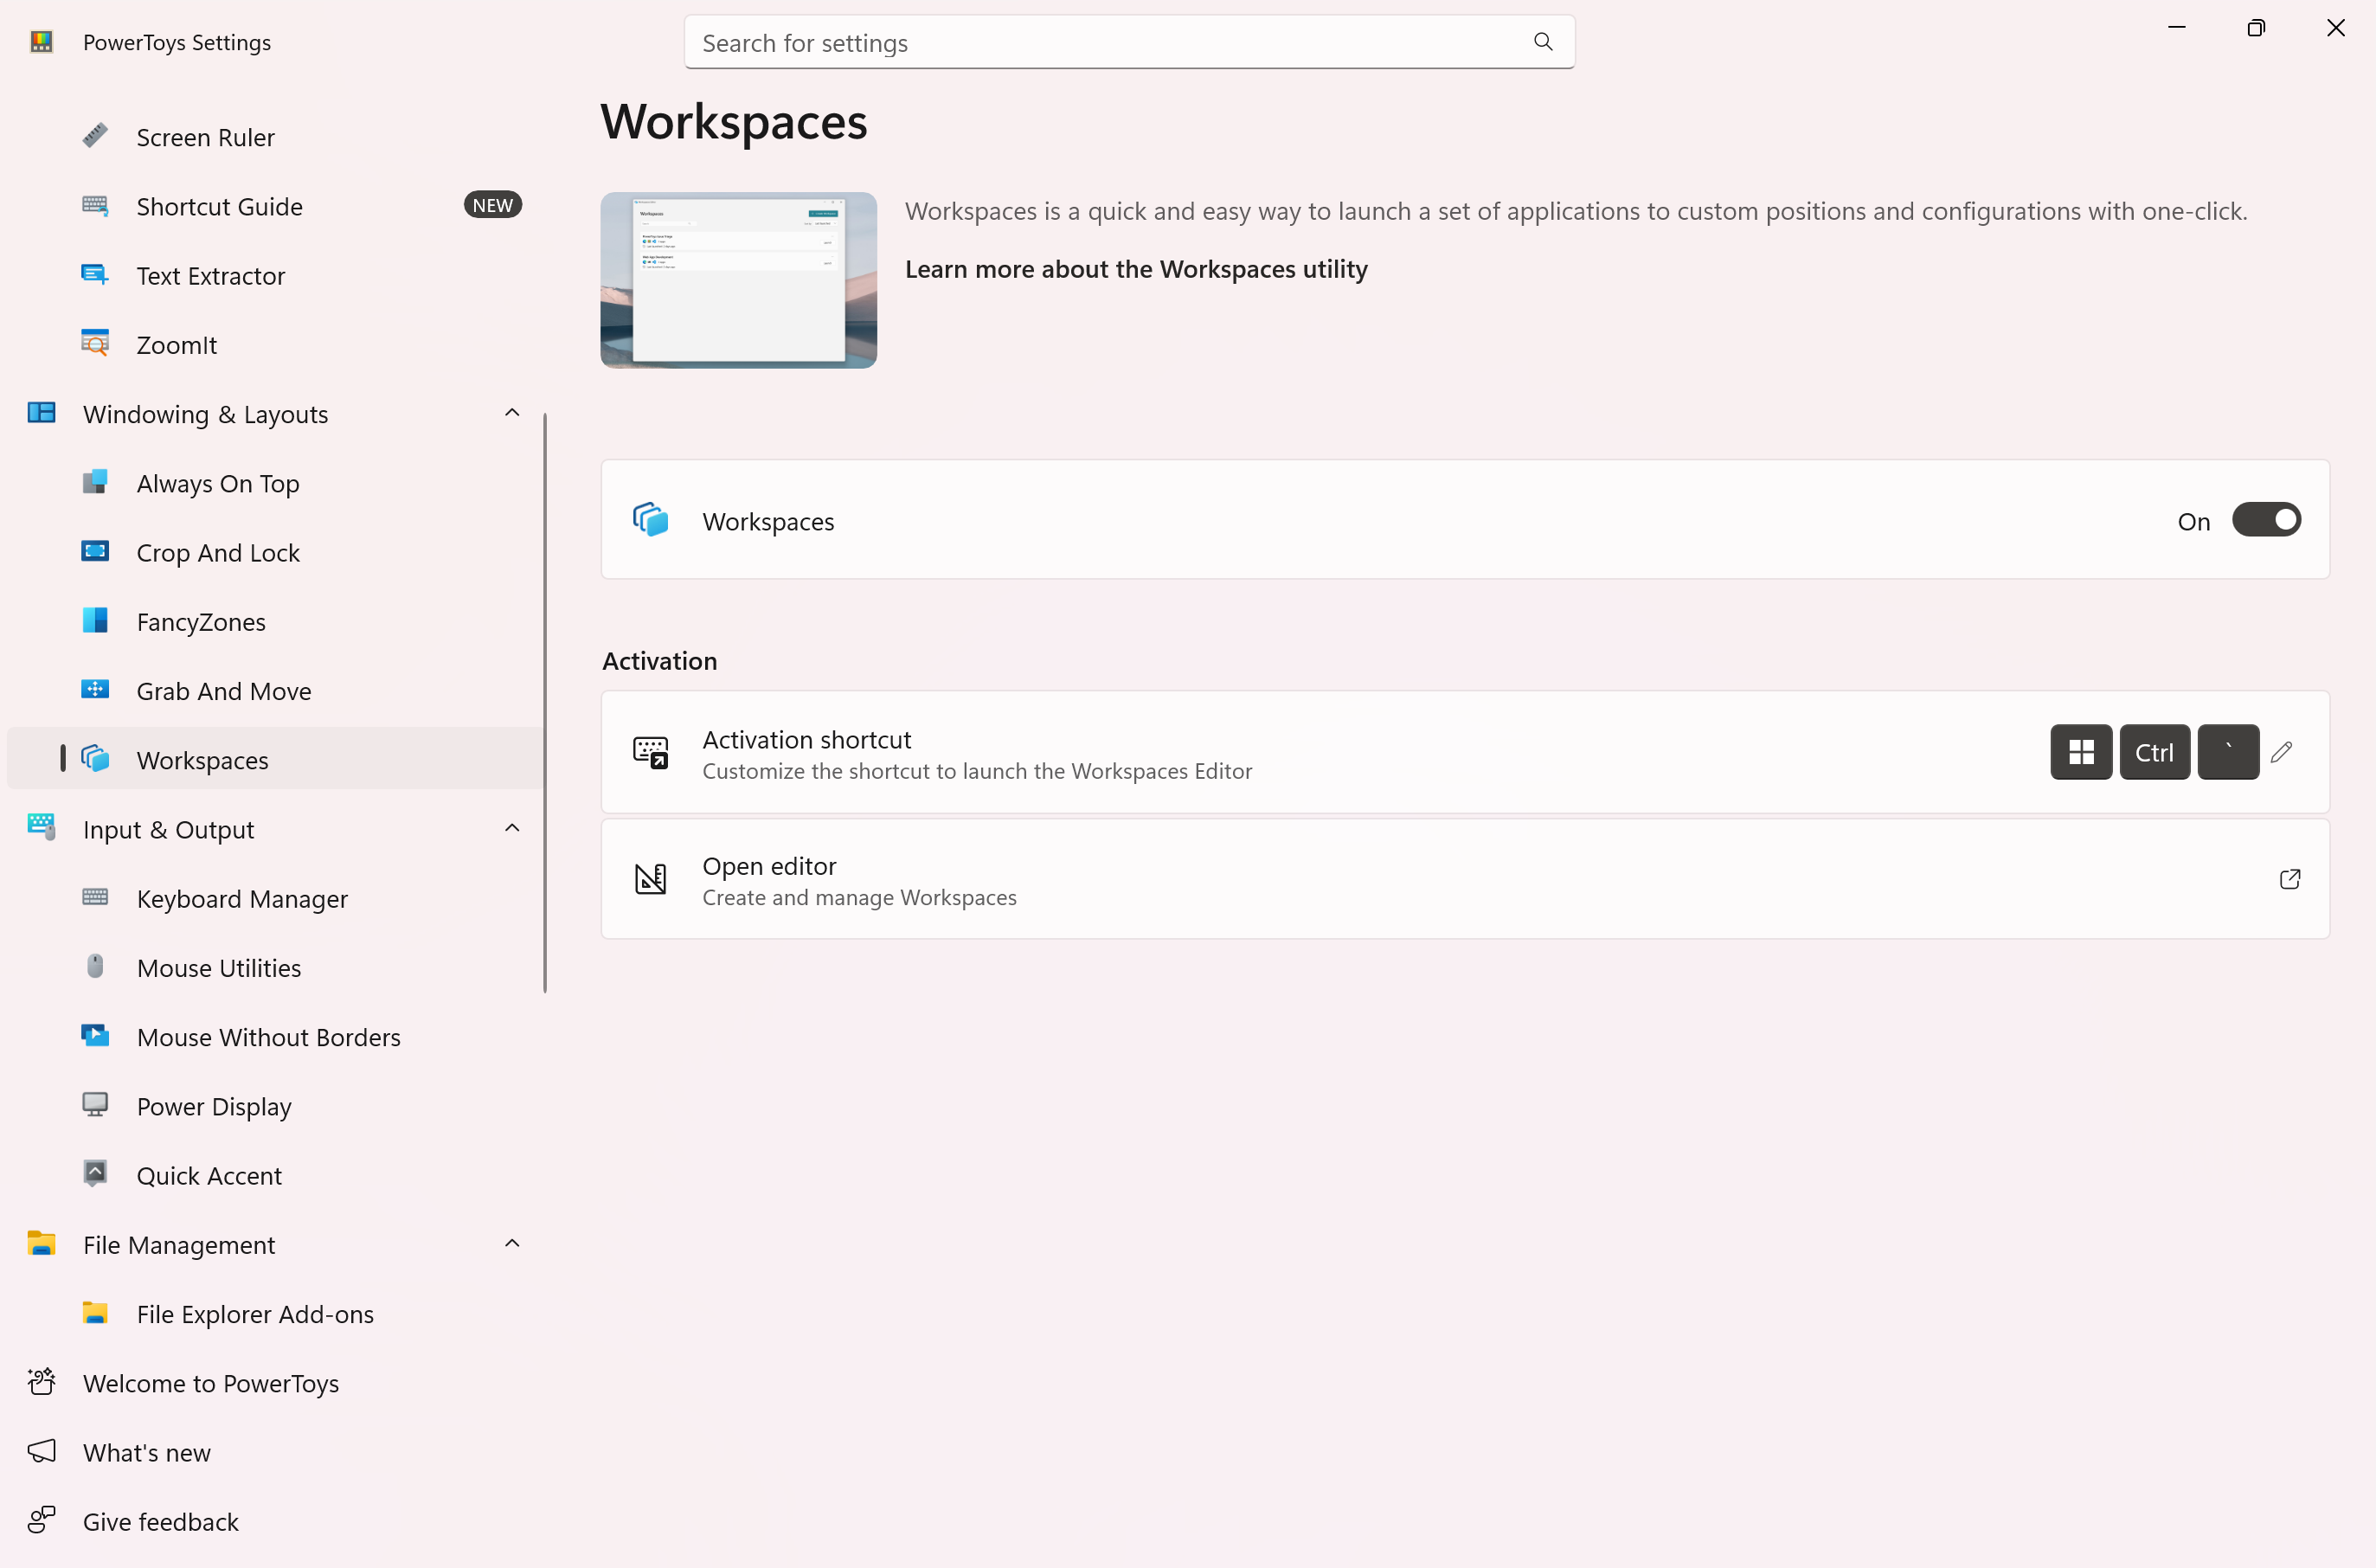Viewport: 2376px width, 1568px height.
Task: Maximize or restore the PowerToys window
Action: (2255, 28)
